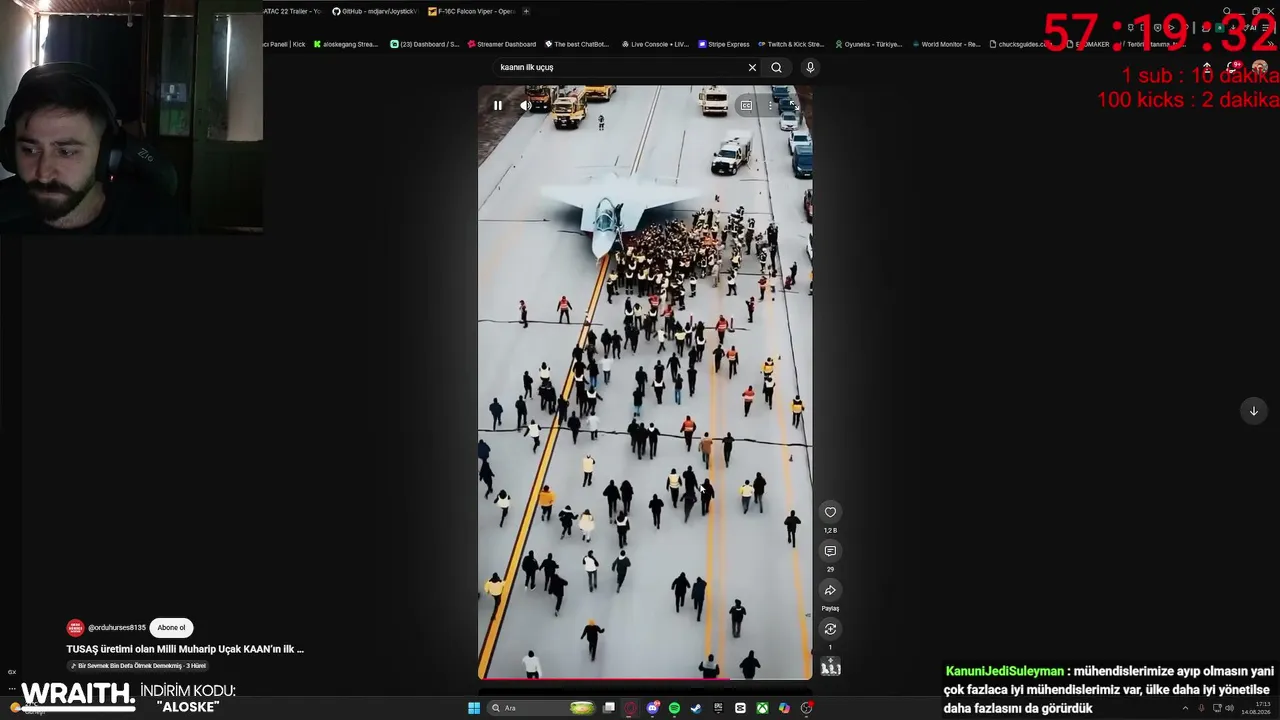Open the '(23) Dashboard' bookmark

pos(425,44)
